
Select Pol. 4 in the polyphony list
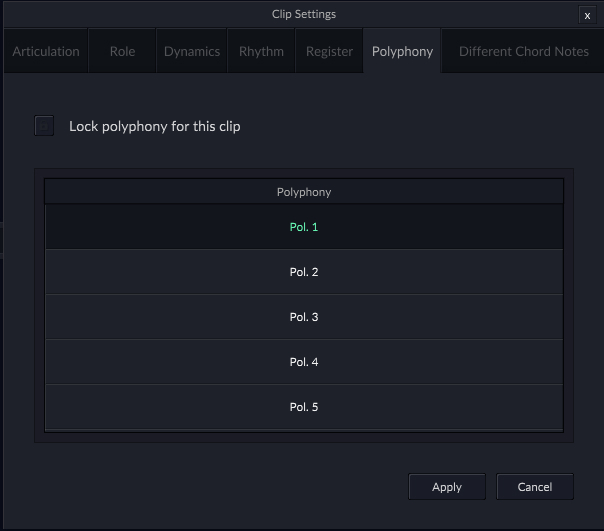point(304,362)
